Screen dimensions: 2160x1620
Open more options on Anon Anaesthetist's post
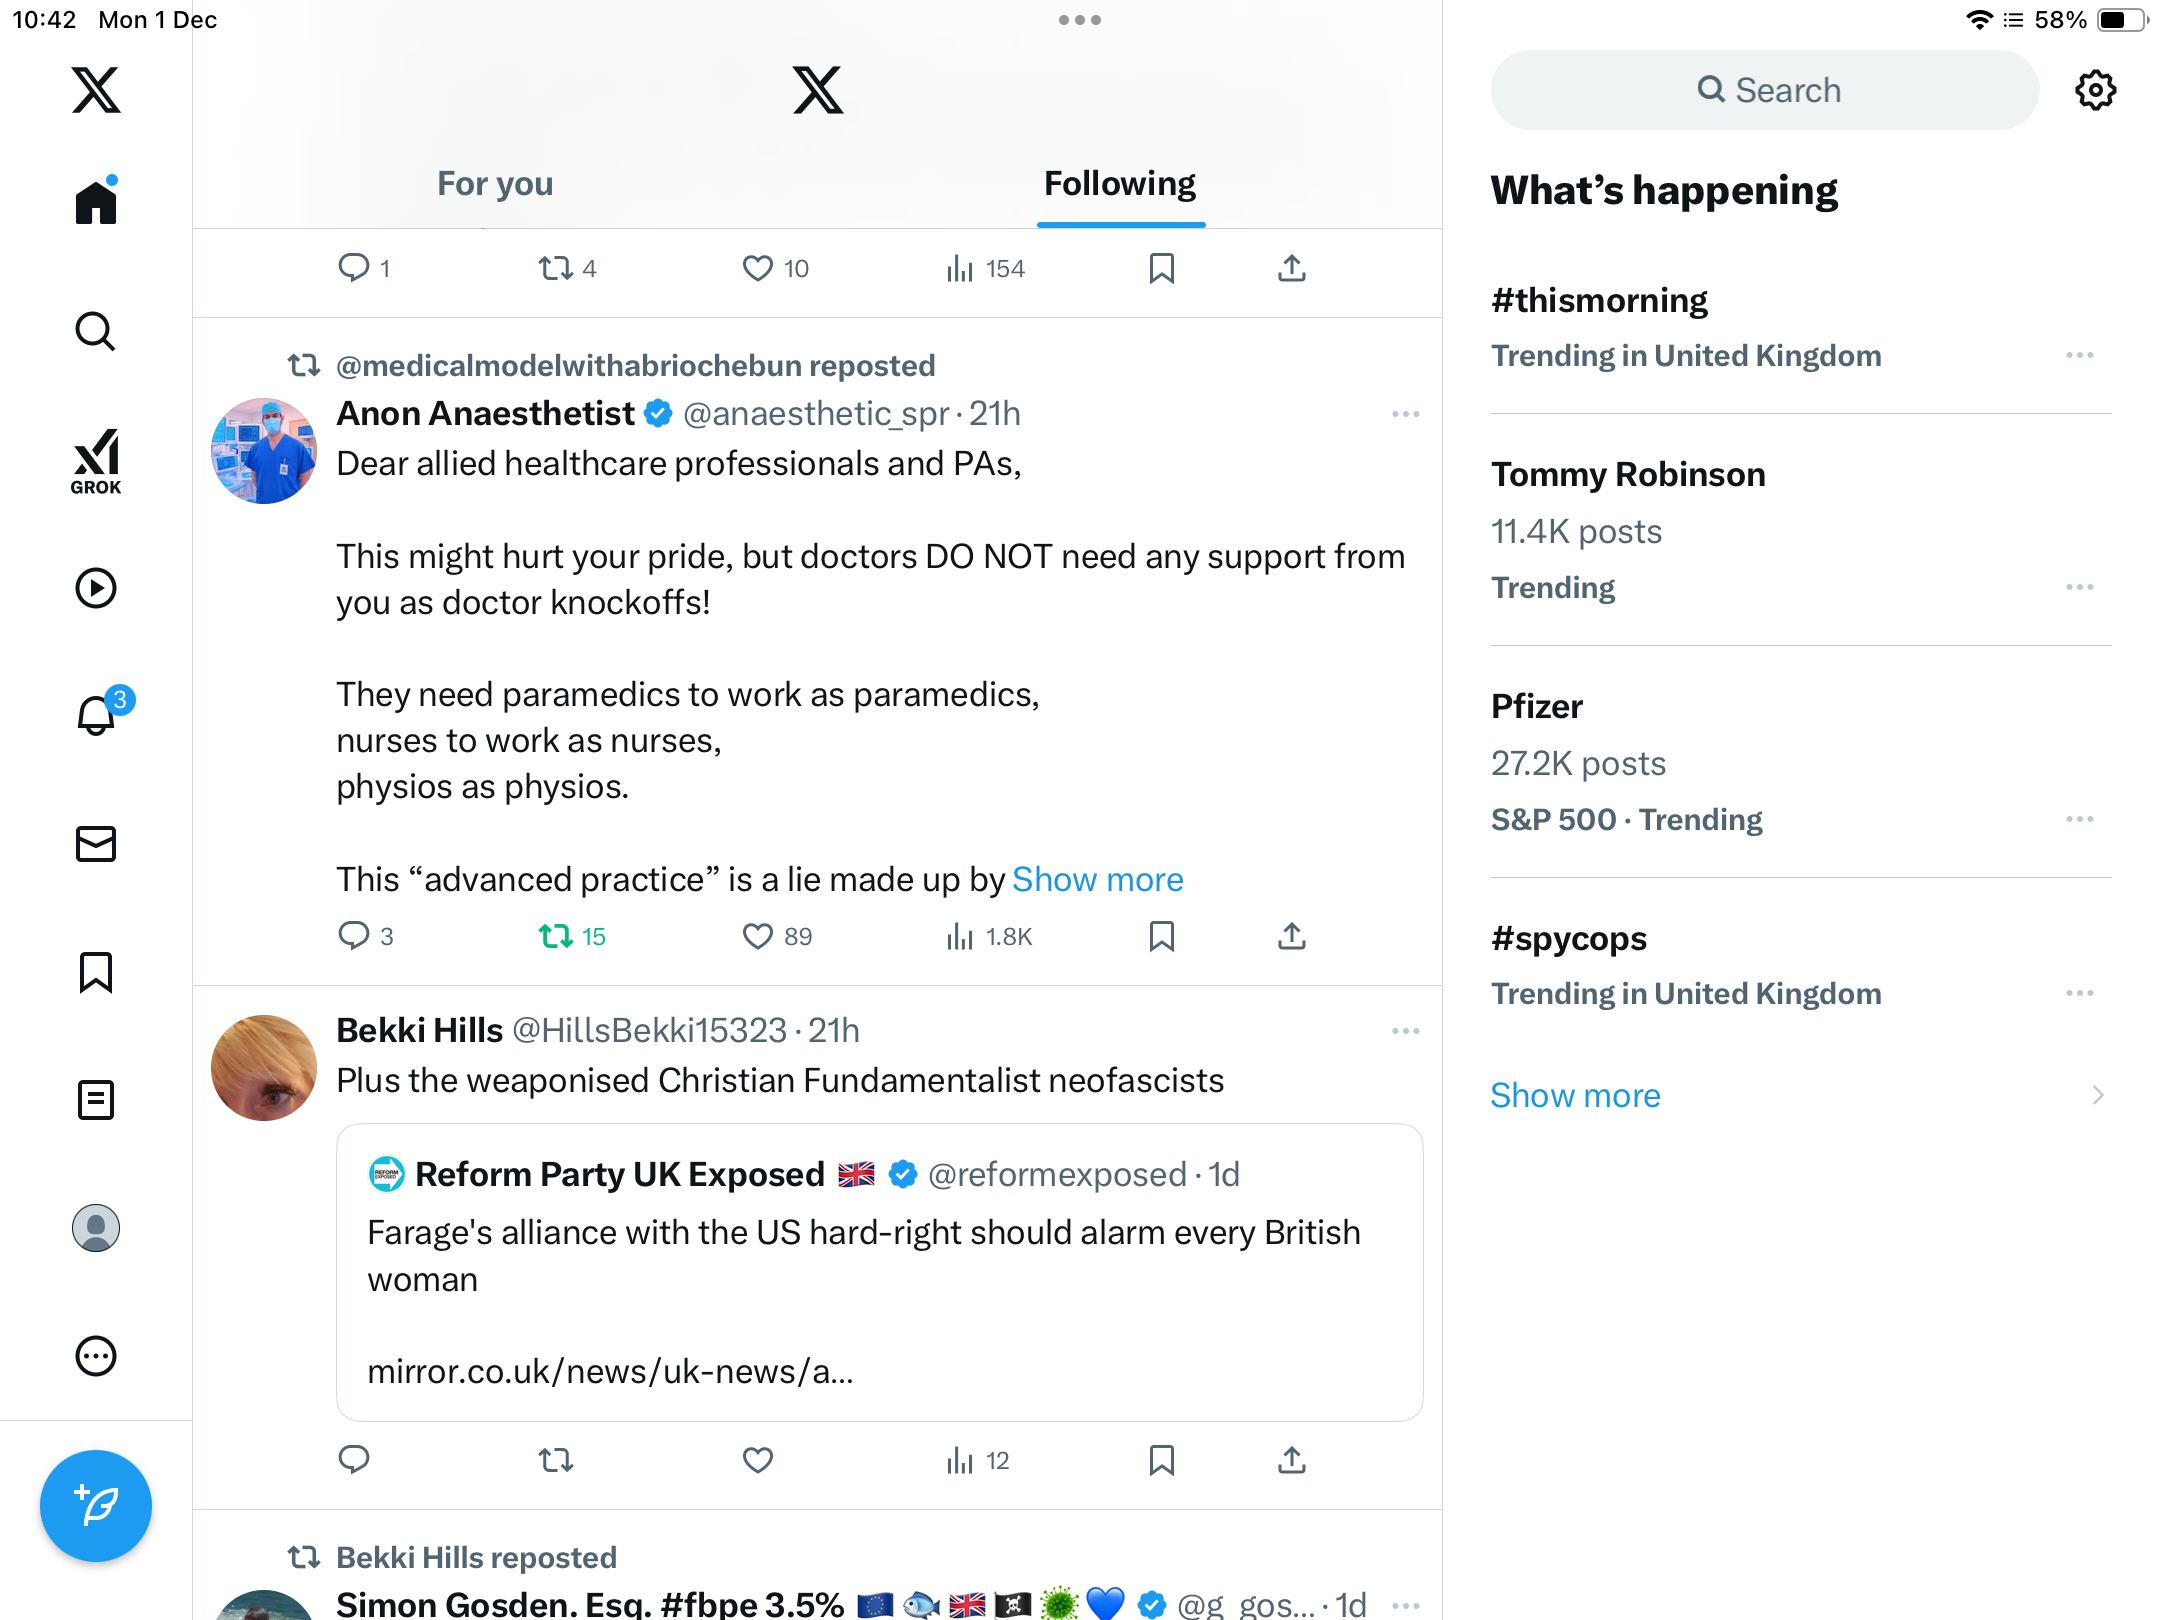coord(1405,414)
